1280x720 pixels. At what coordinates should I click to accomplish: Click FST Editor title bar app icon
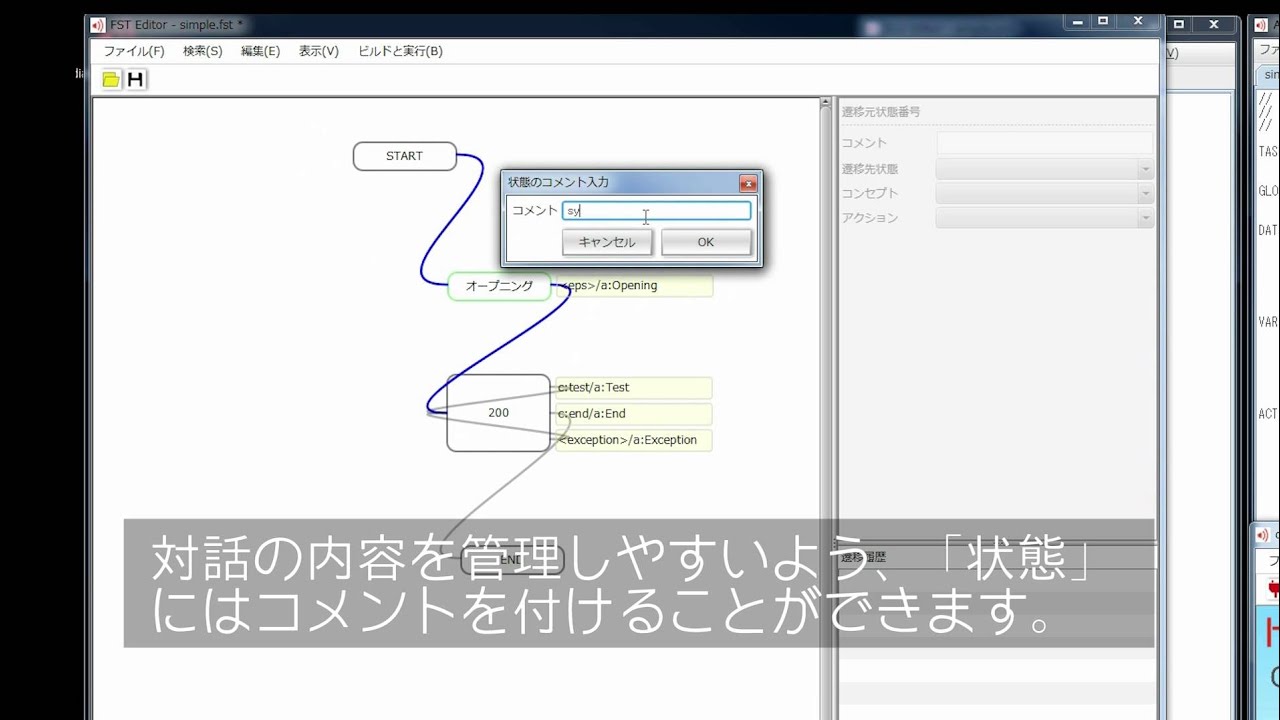pyautogui.click(x=97, y=24)
